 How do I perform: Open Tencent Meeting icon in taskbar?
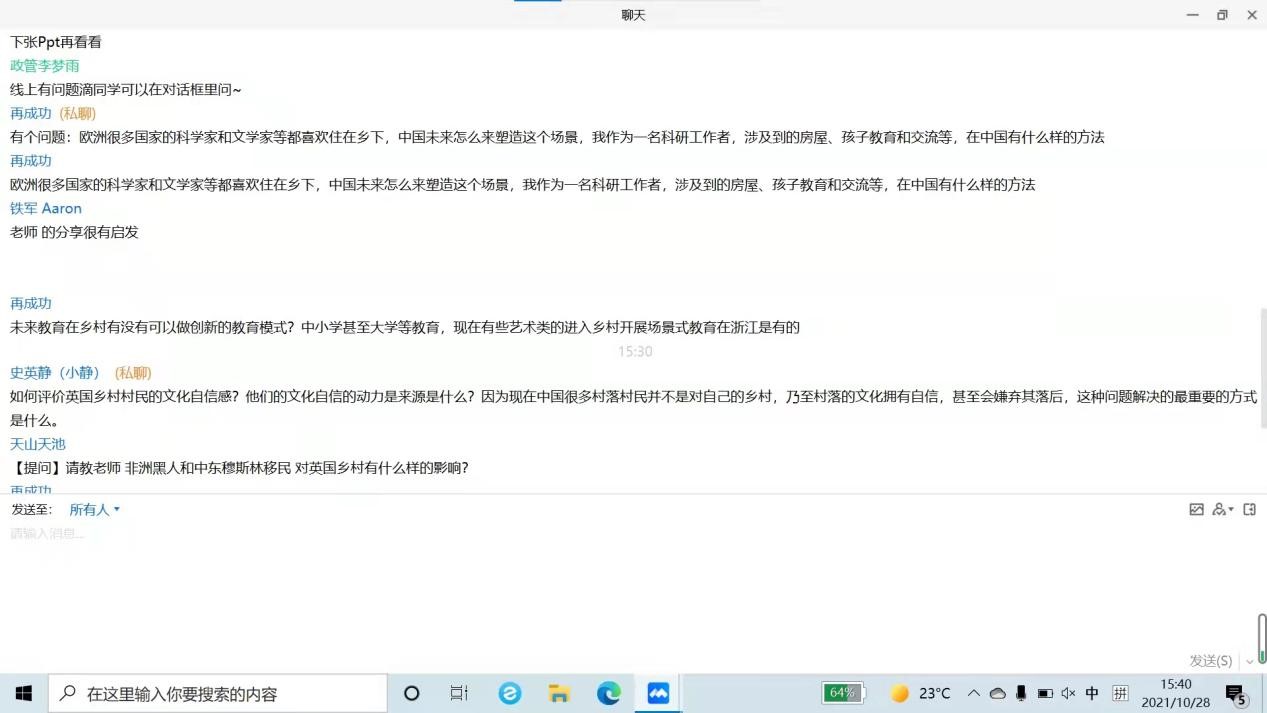click(x=658, y=693)
